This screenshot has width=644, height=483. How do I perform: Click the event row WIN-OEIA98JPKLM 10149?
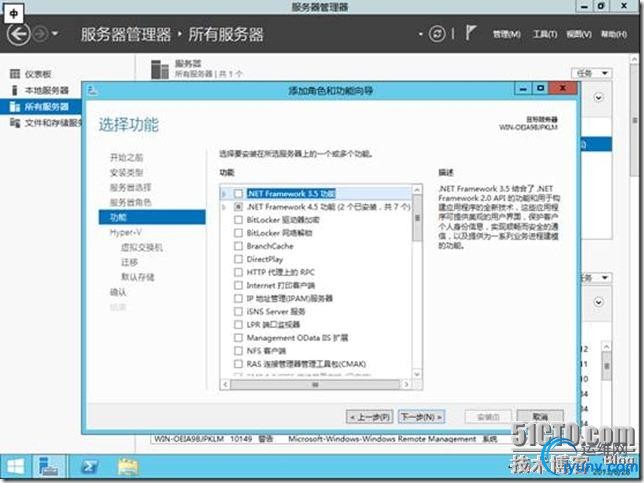click(x=327, y=439)
